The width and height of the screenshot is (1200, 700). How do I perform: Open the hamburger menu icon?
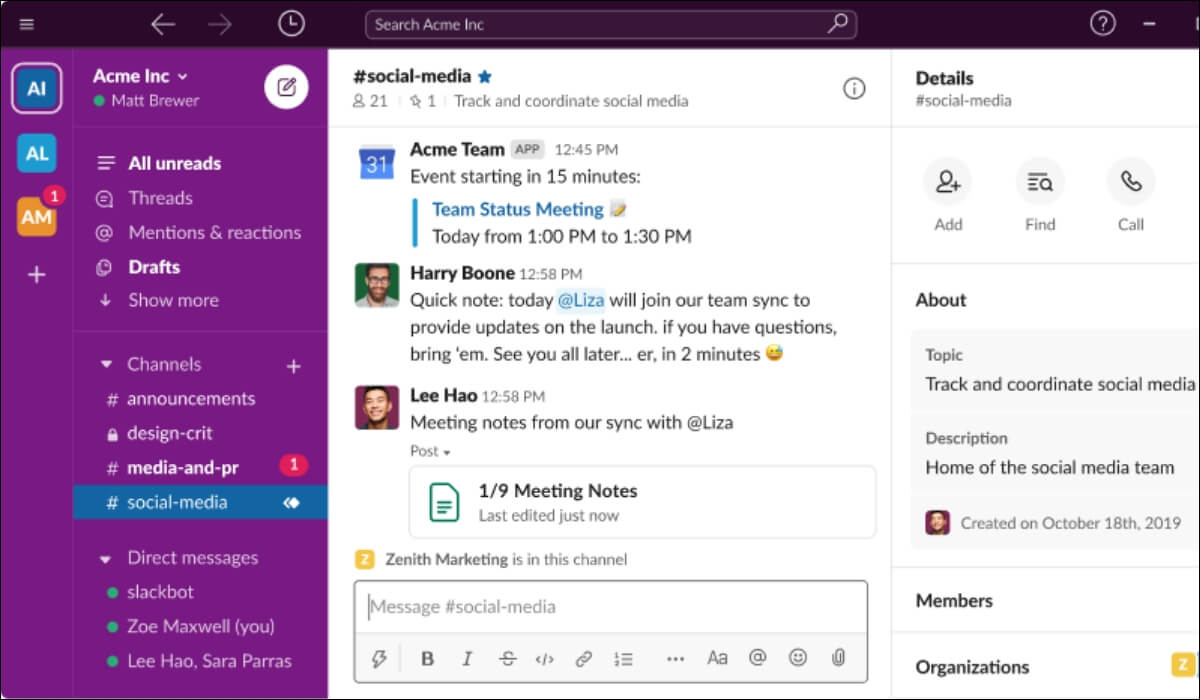pos(27,24)
